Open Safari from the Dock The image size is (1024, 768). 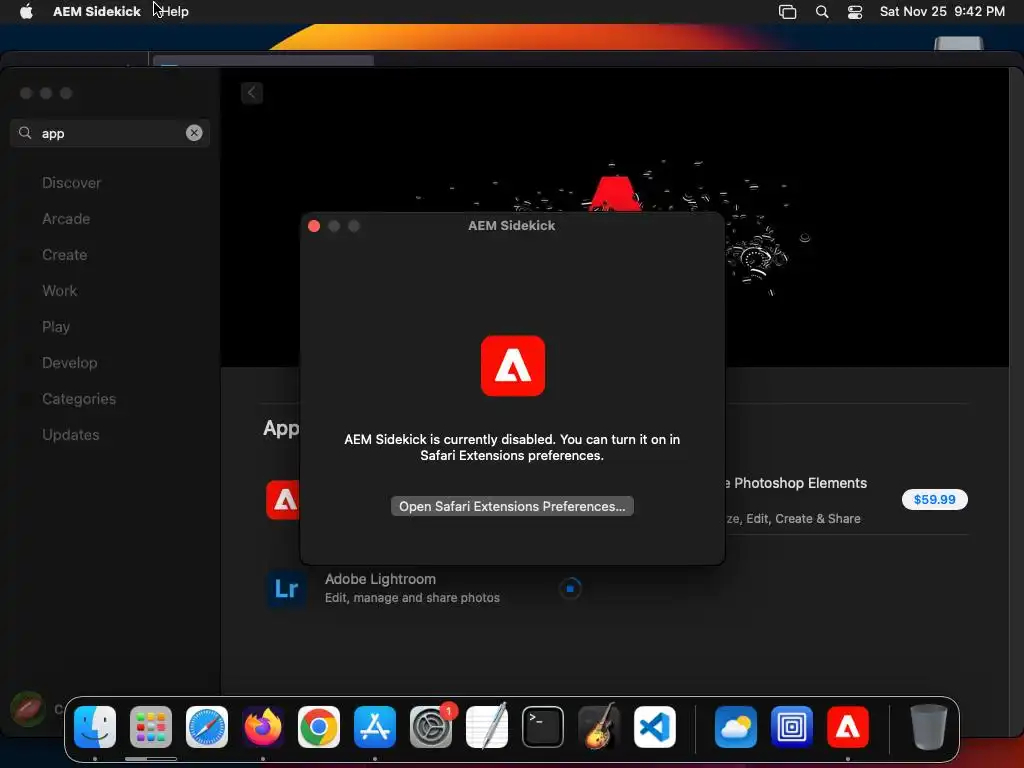[x=207, y=727]
